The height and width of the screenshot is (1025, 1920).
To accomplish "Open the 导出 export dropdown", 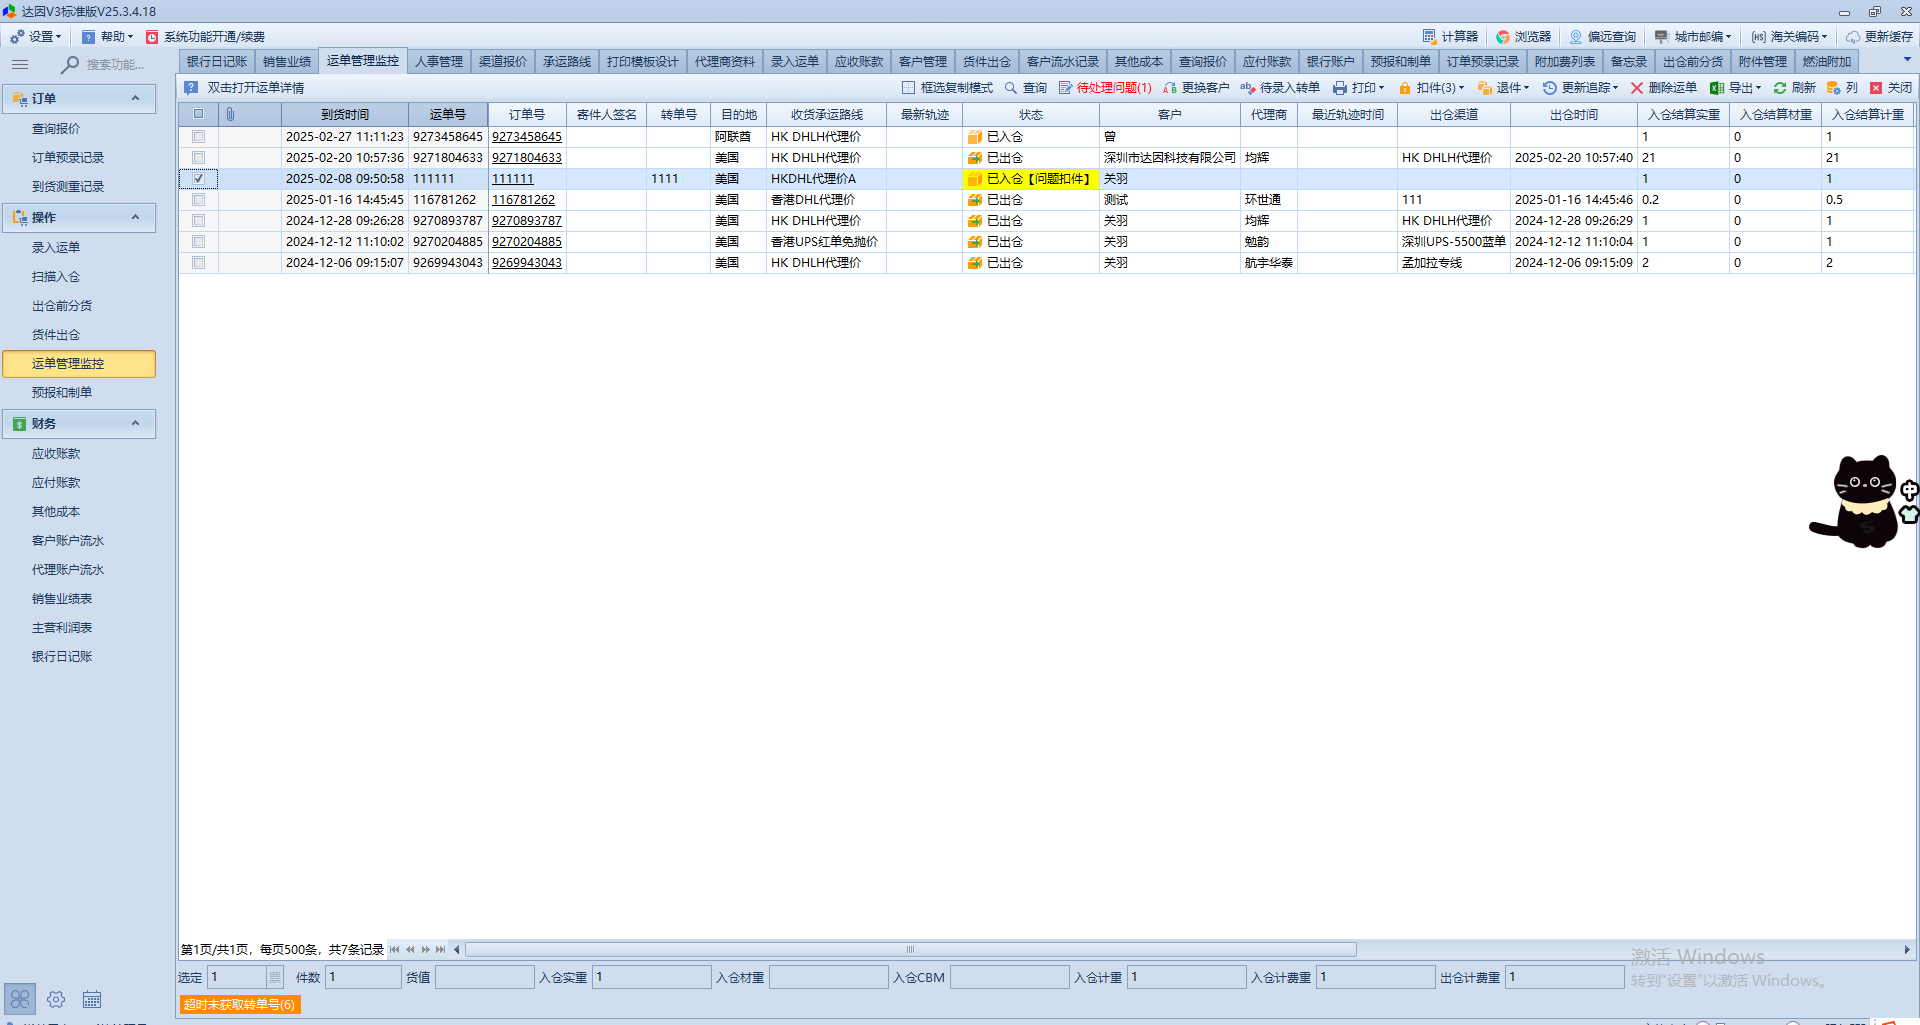I will [x=1735, y=88].
